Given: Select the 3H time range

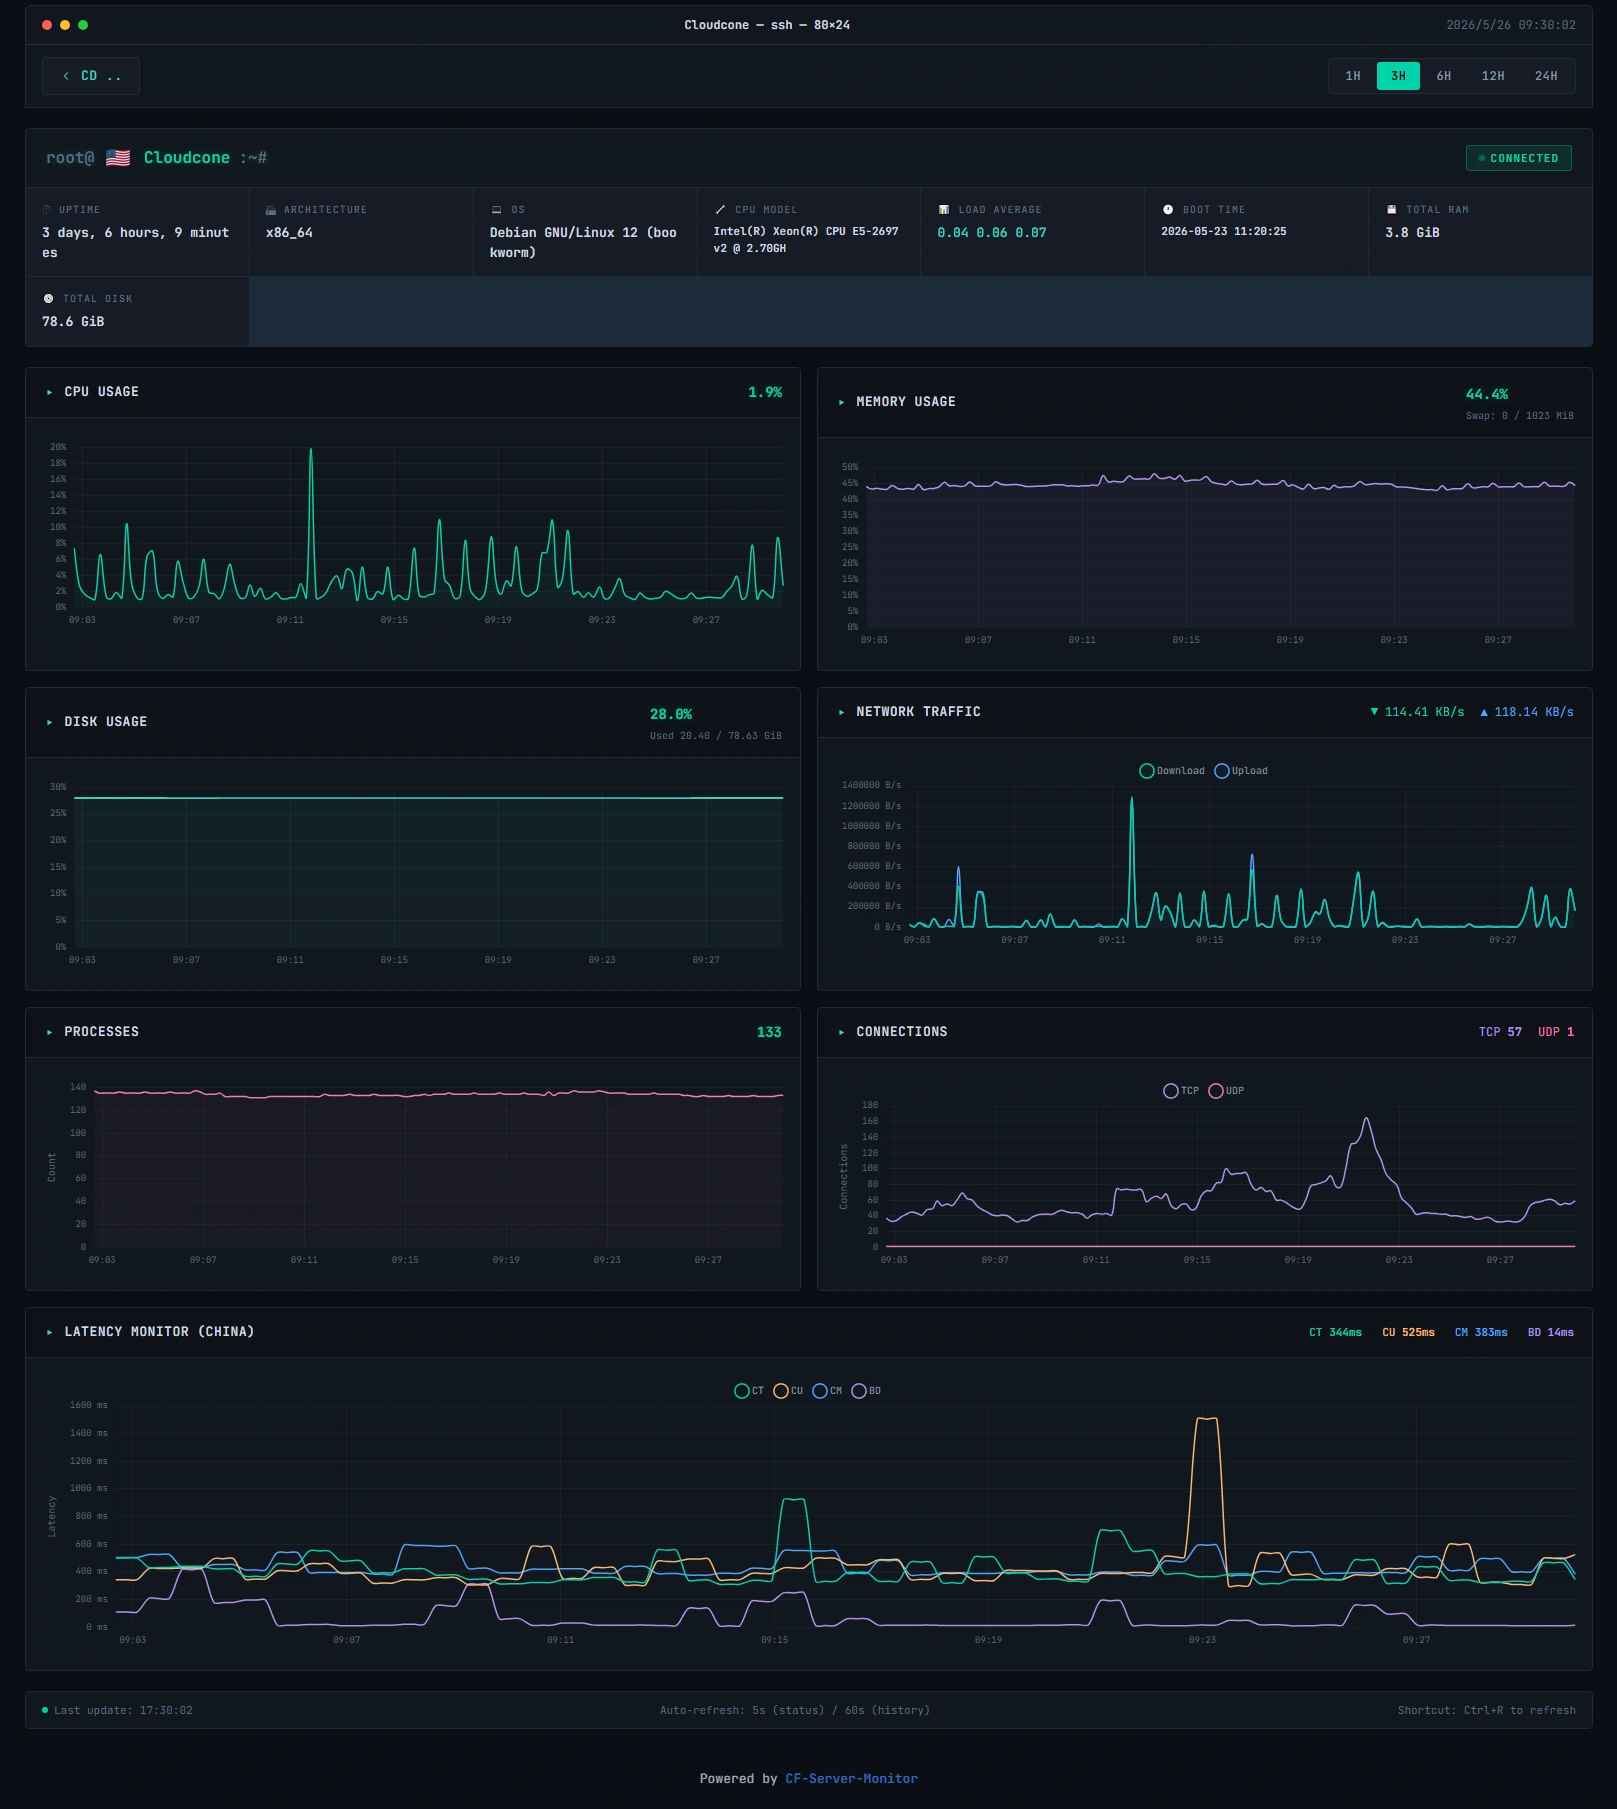Looking at the screenshot, I should (x=1398, y=76).
